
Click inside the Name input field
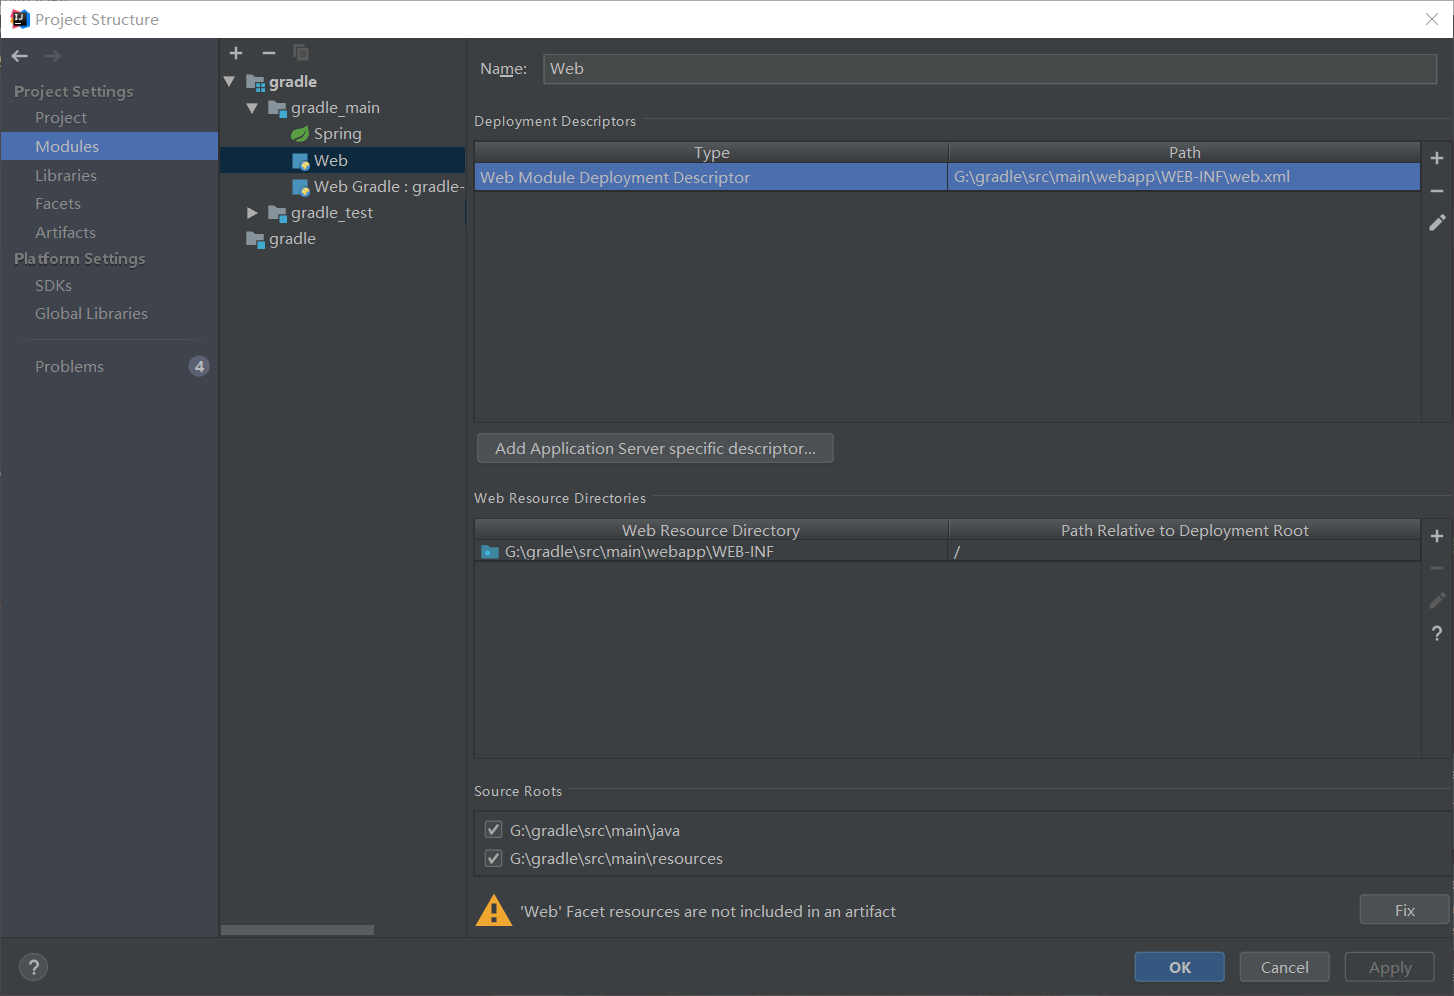[x=990, y=68]
